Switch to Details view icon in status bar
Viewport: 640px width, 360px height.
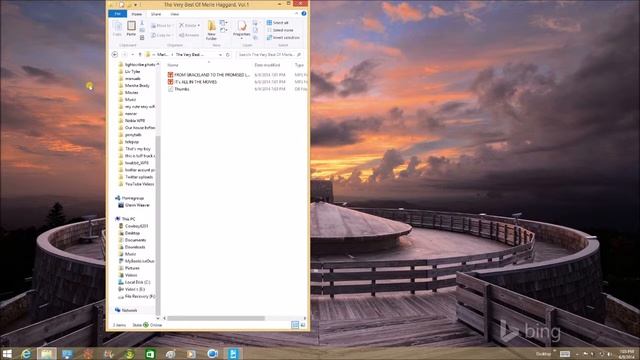(x=295, y=325)
